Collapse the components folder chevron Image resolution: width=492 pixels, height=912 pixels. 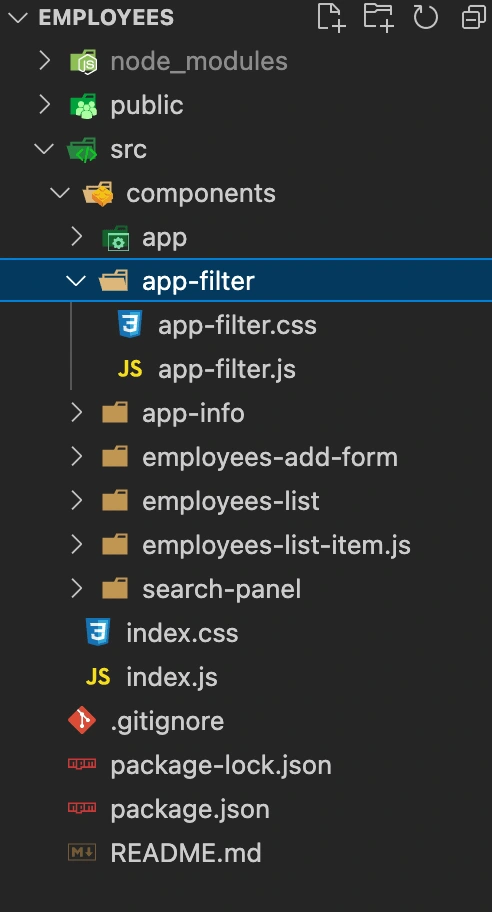[60, 193]
